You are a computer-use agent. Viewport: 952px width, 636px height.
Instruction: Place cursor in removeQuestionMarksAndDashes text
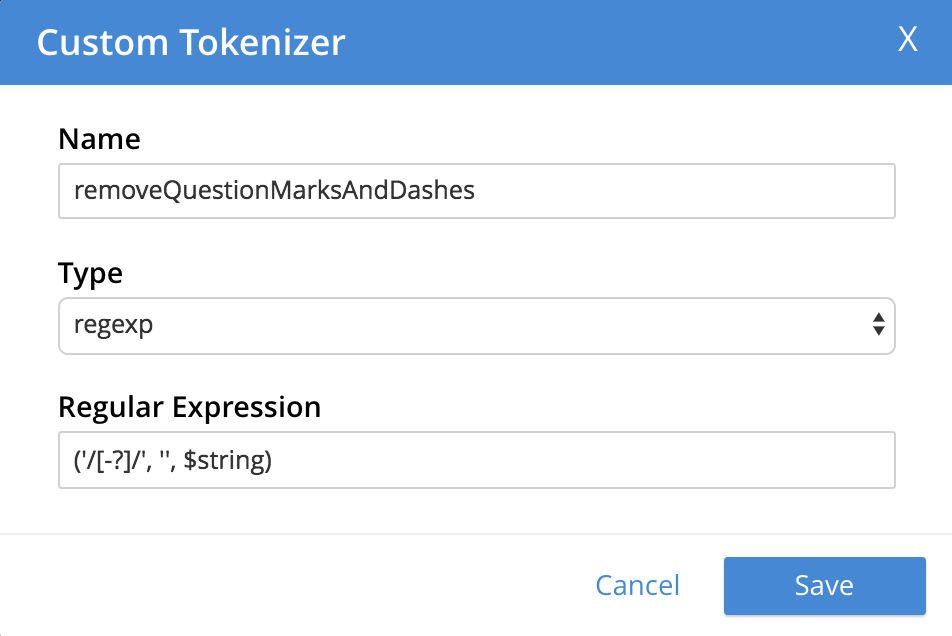[274, 191]
